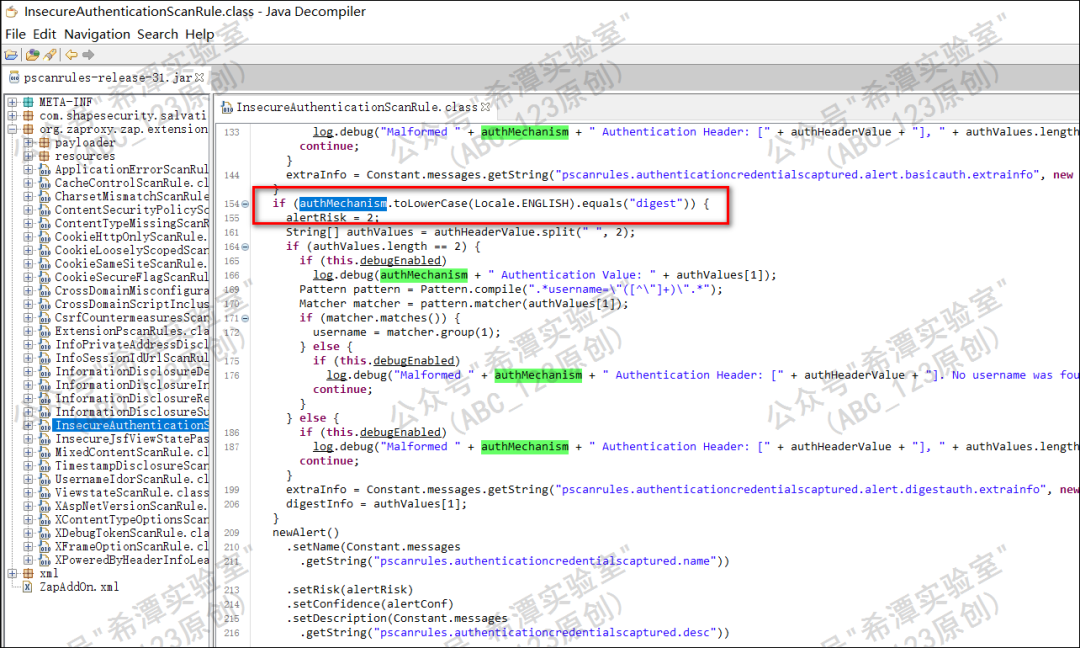Select CookieLooselyScopedScan tree item
Image resolution: width=1080 pixels, height=648 pixels.
pos(131,250)
